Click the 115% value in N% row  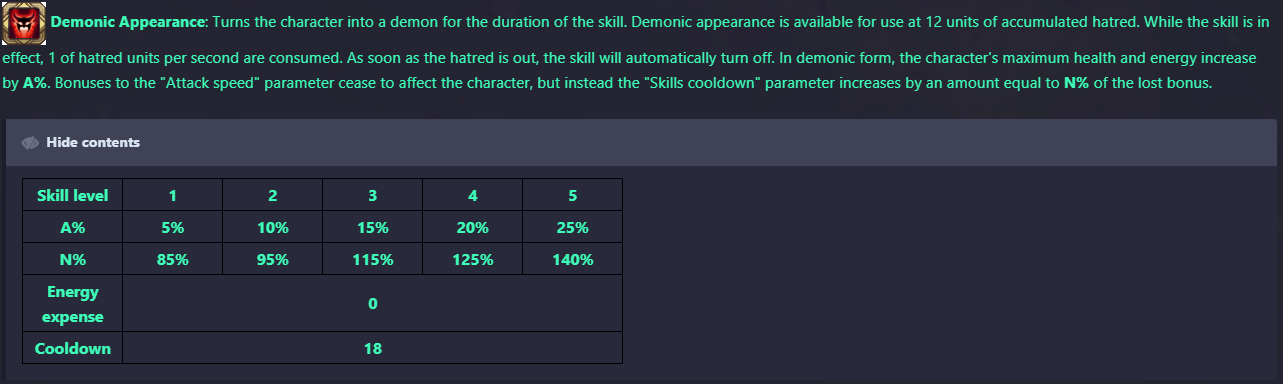372,259
